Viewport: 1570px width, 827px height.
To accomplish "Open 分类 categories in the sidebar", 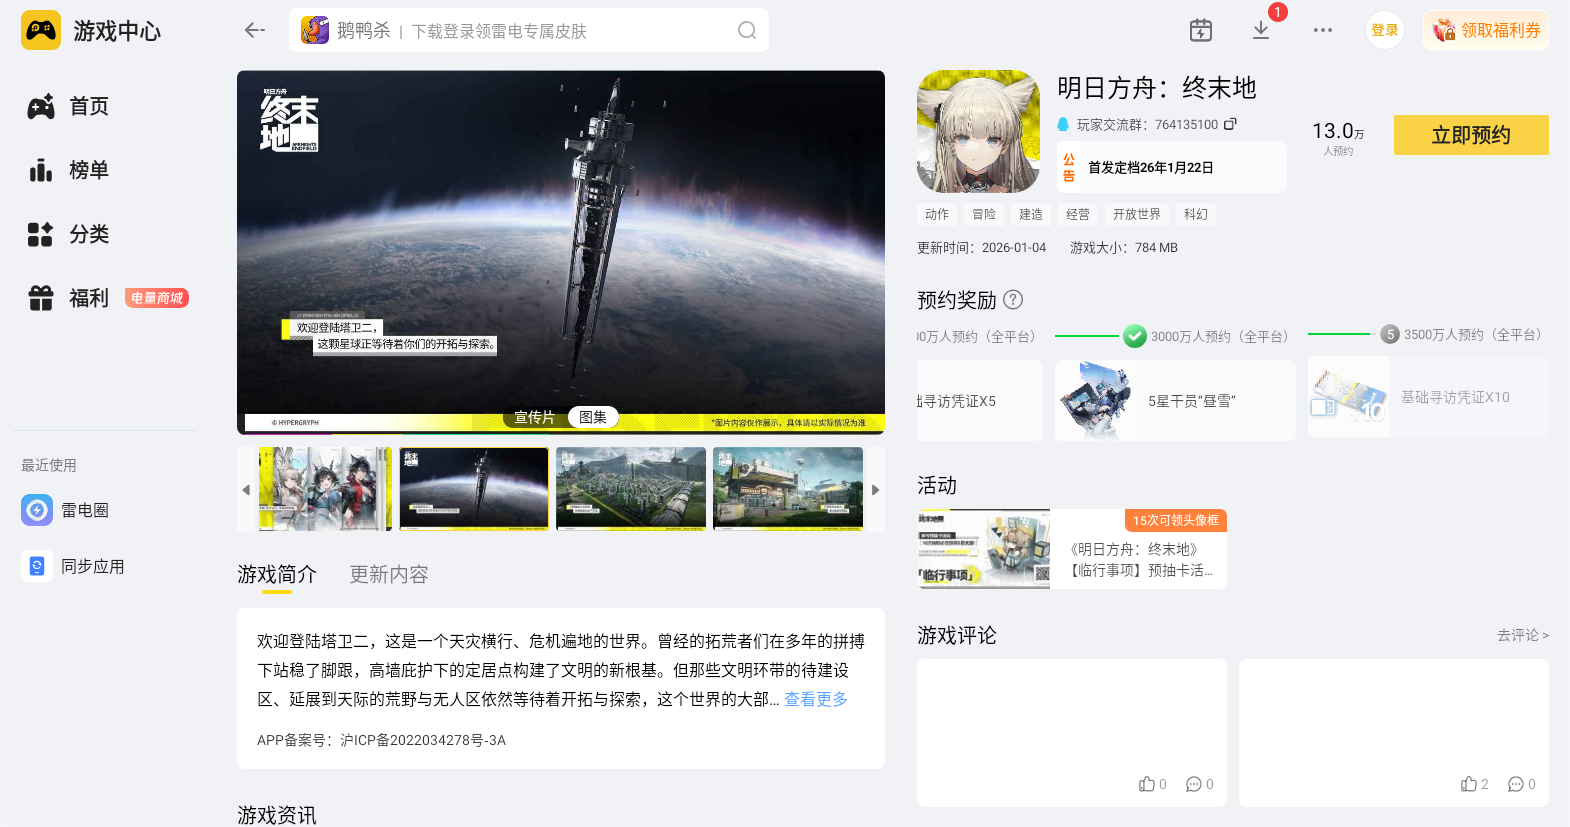I will (69, 234).
